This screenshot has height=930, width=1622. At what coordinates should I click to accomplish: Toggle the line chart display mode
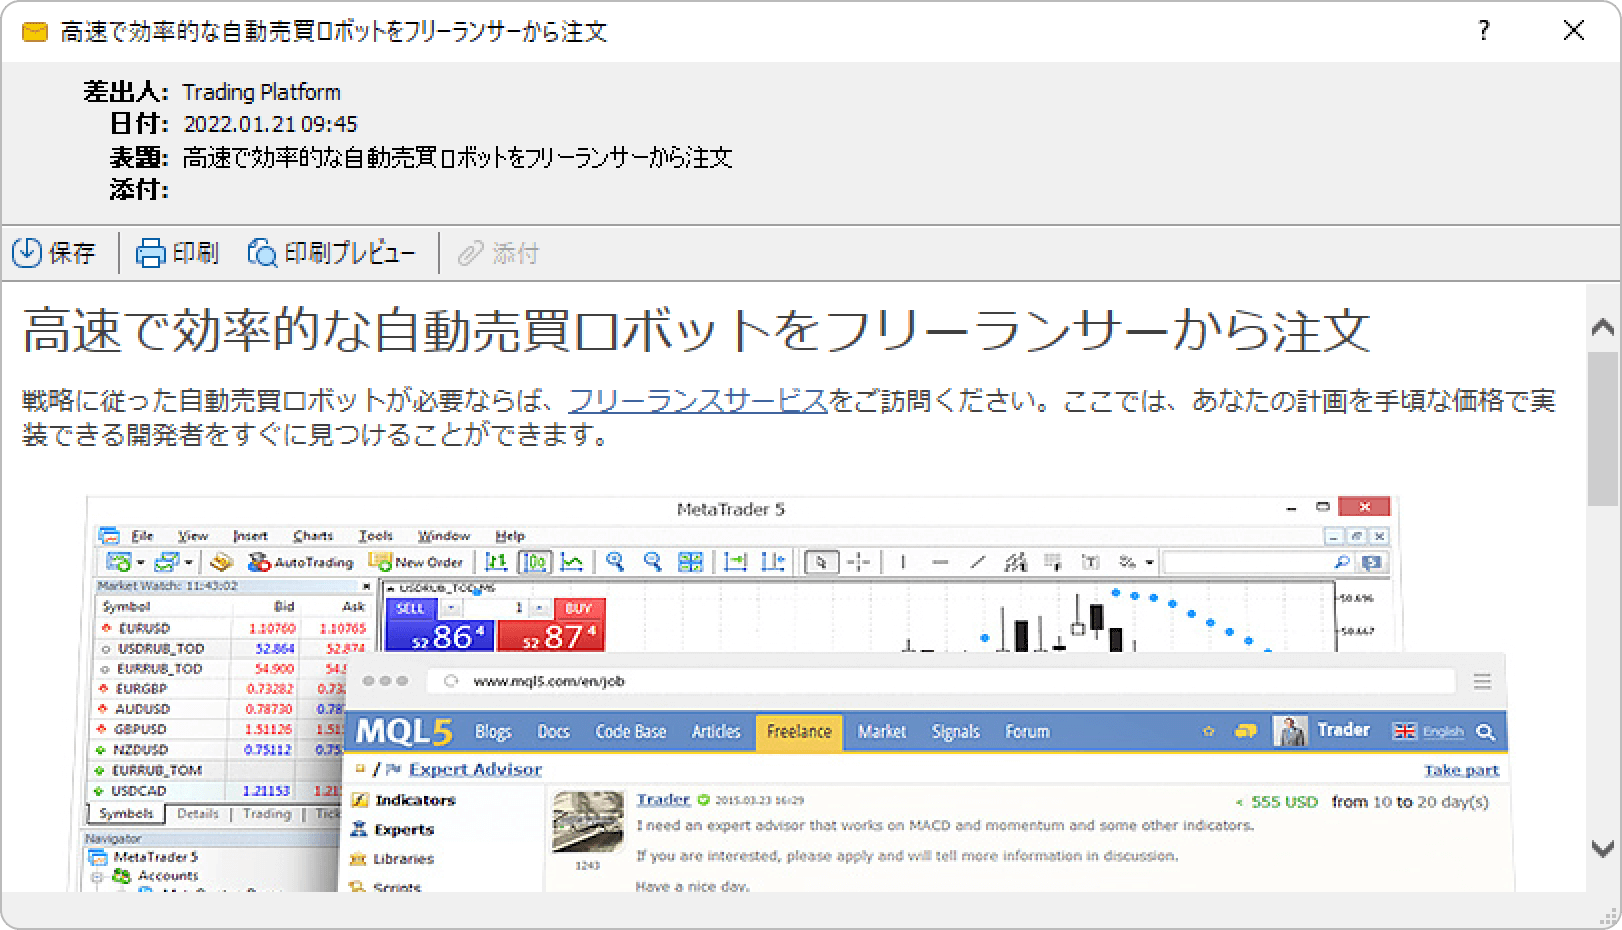[x=572, y=562]
